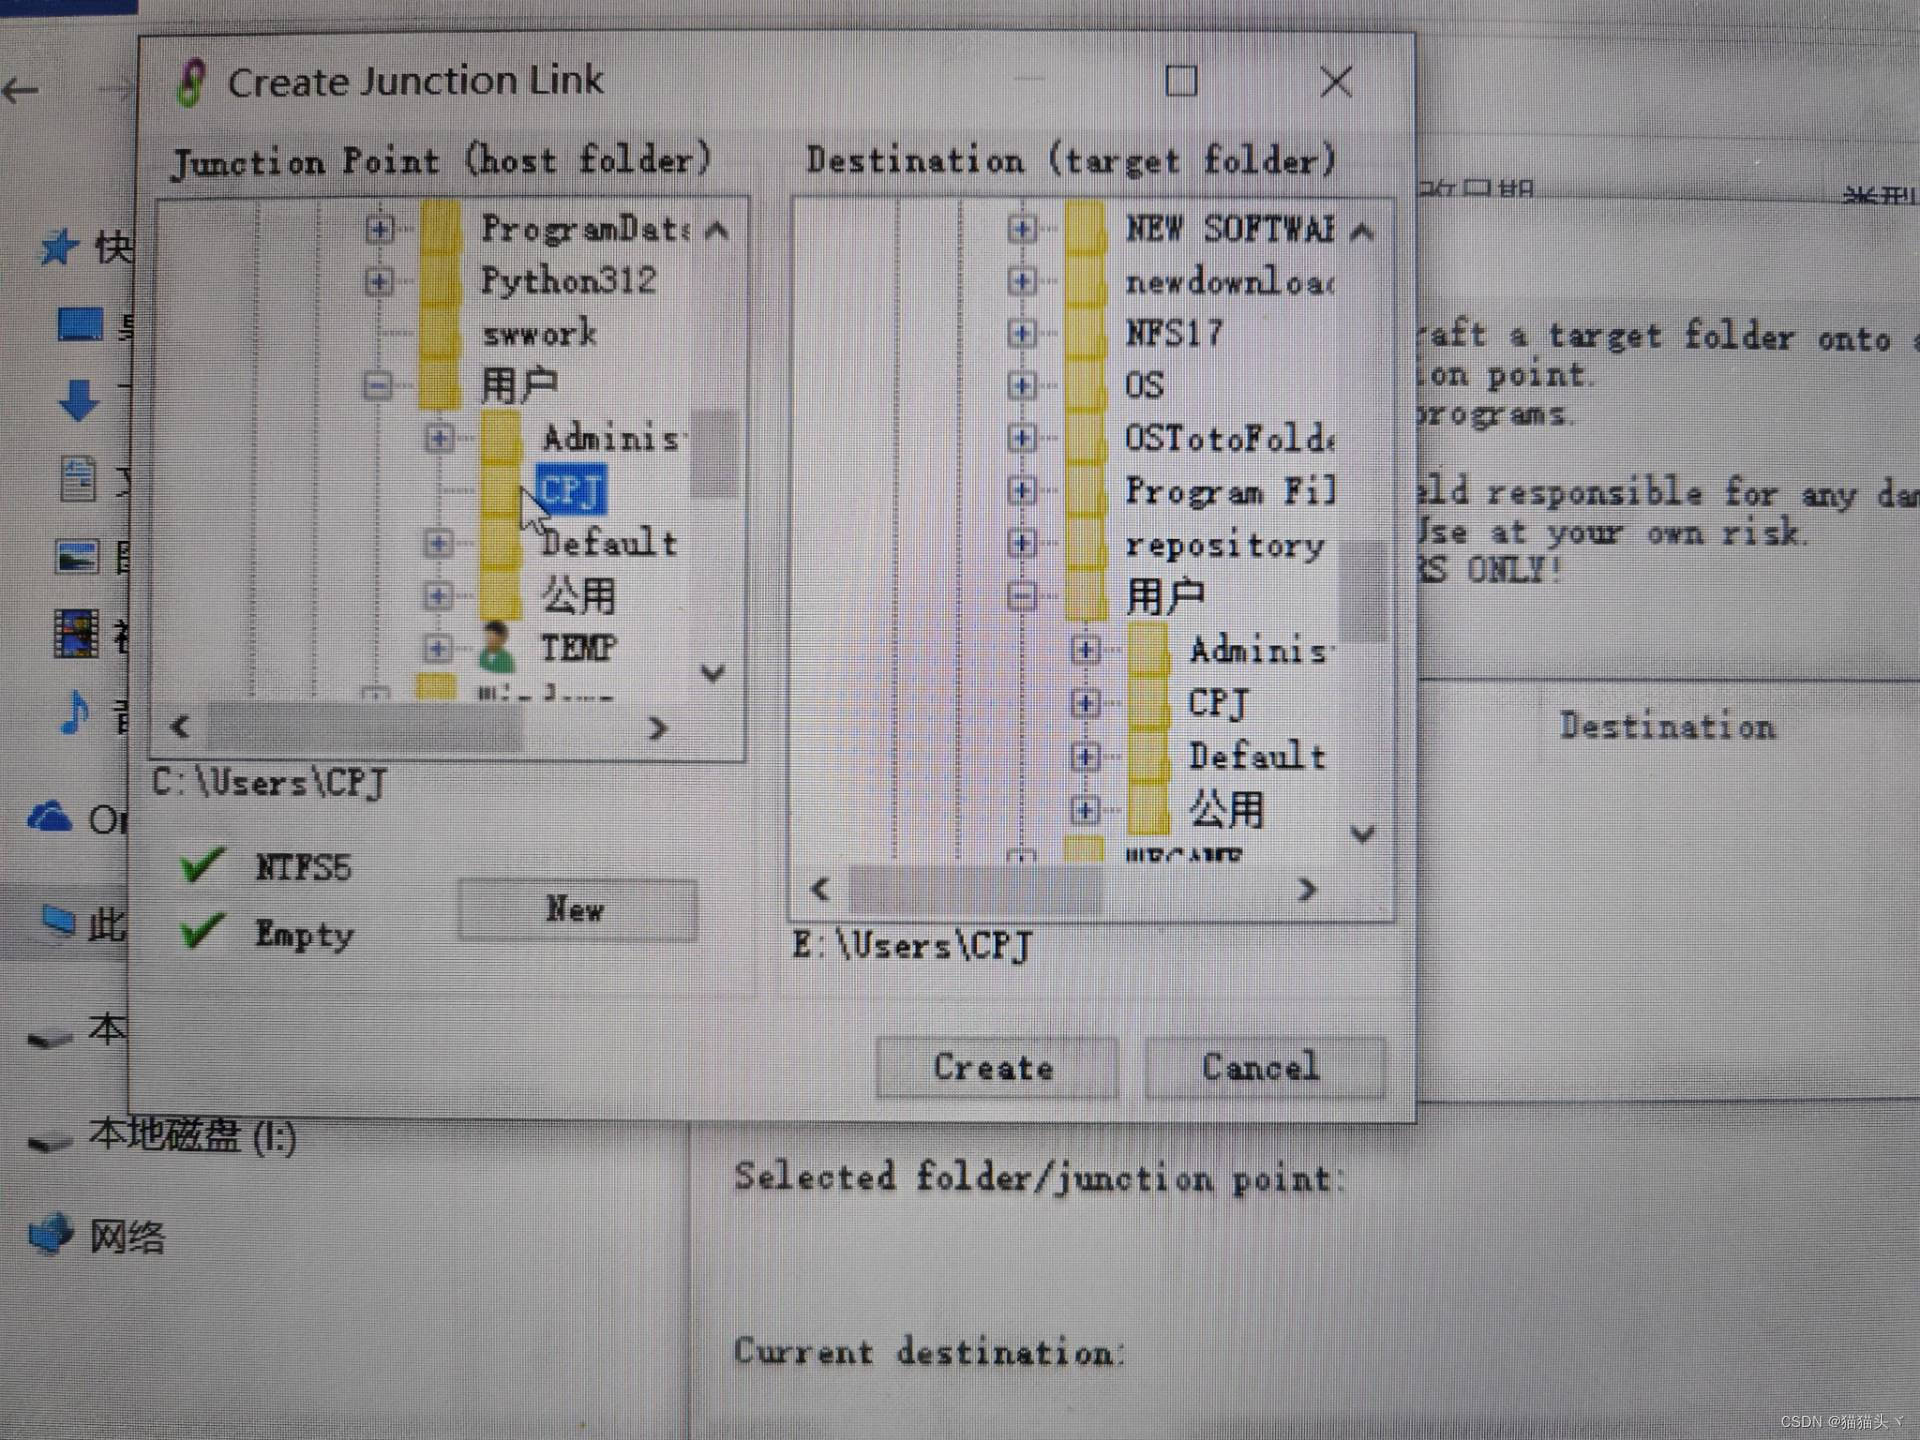Click the Create Junction Link app icon
The image size is (1920, 1440).
pos(191,82)
